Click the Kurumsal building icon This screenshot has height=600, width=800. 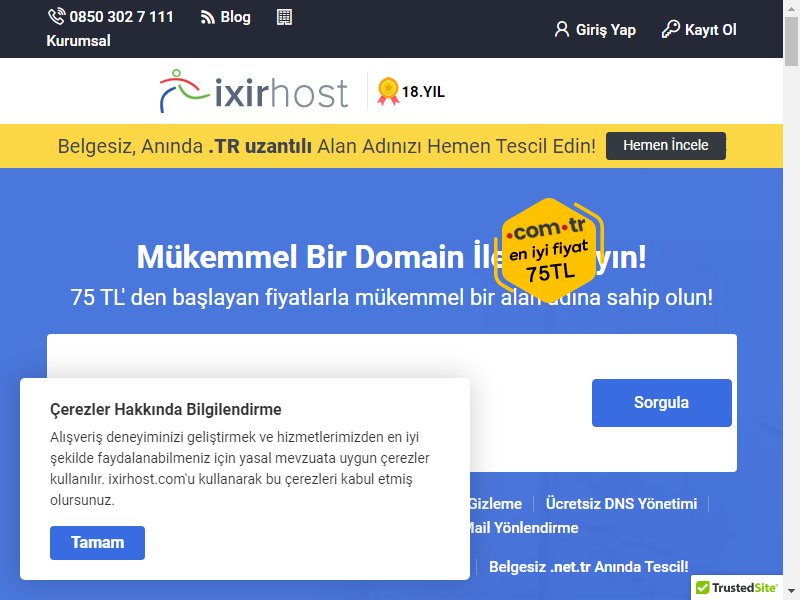coord(284,17)
